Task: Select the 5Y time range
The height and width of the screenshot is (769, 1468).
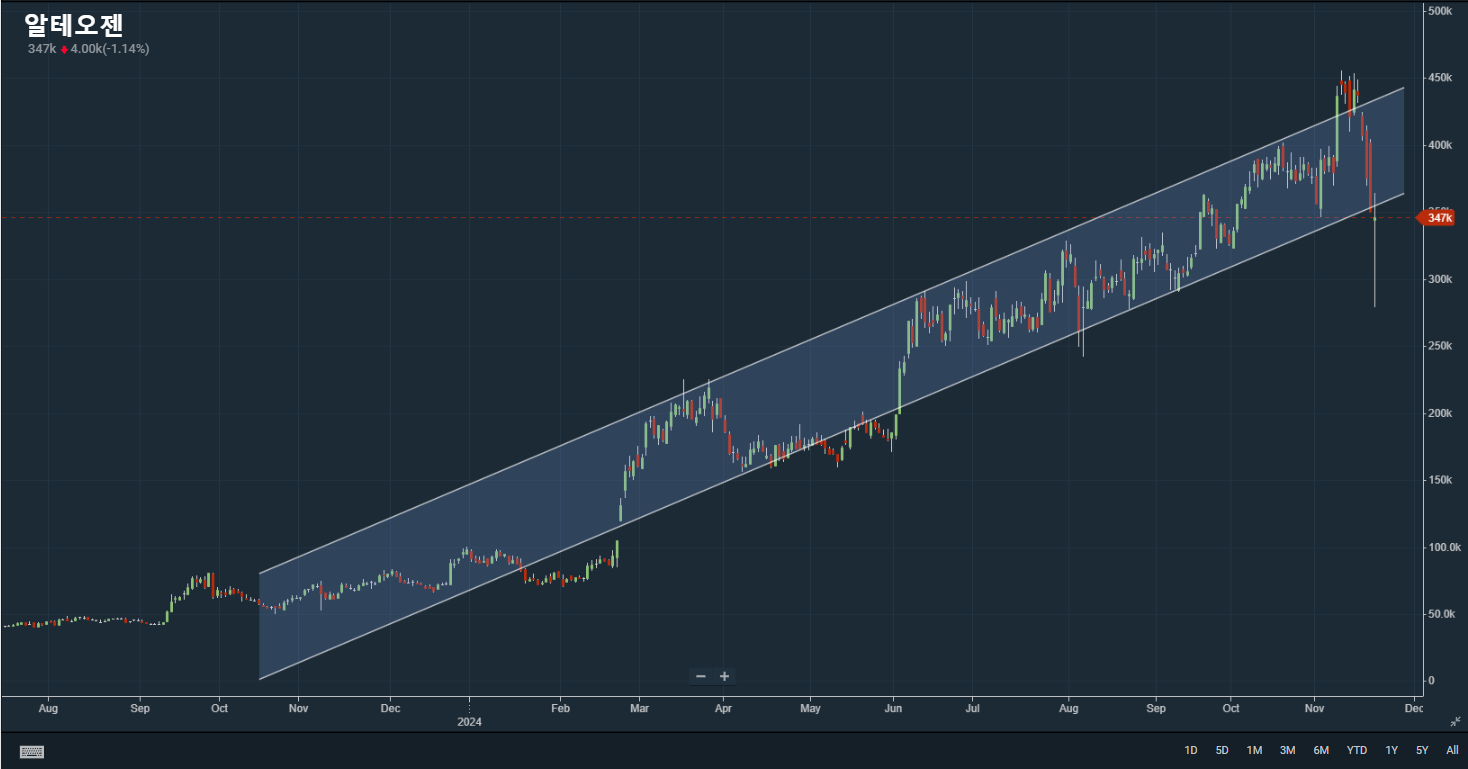Action: 1421,750
